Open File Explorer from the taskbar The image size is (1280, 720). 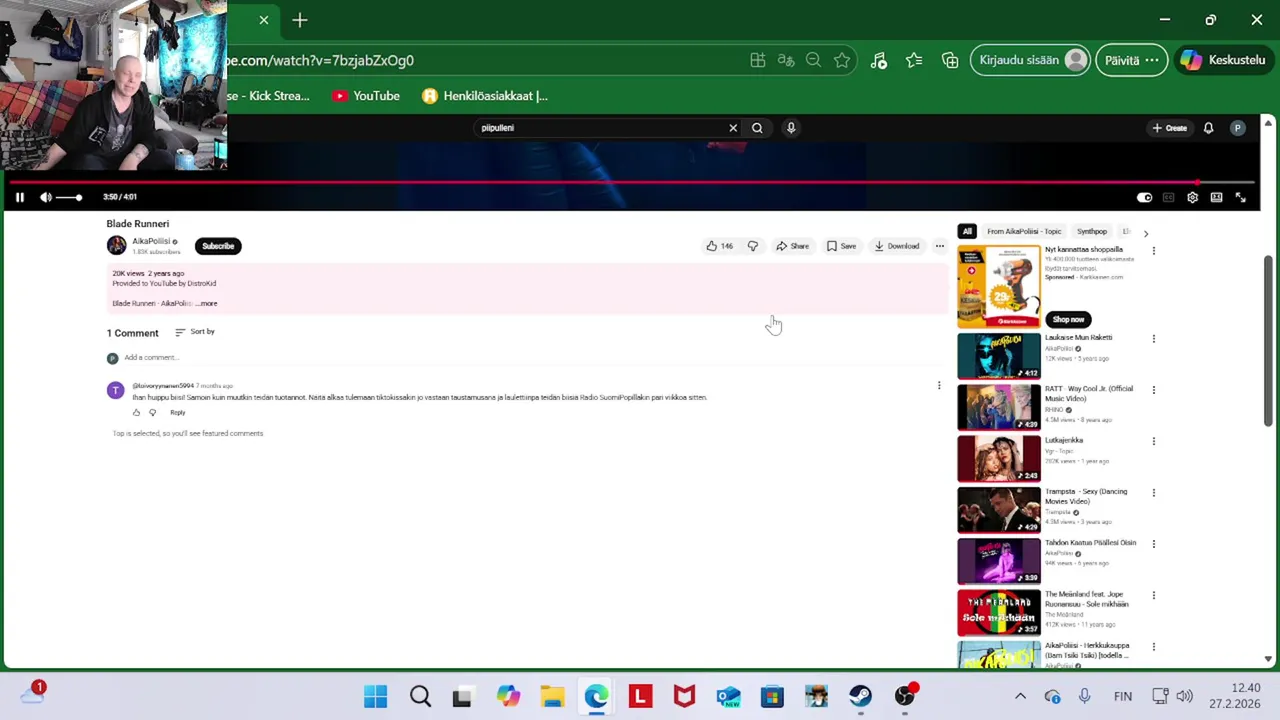coord(552,696)
